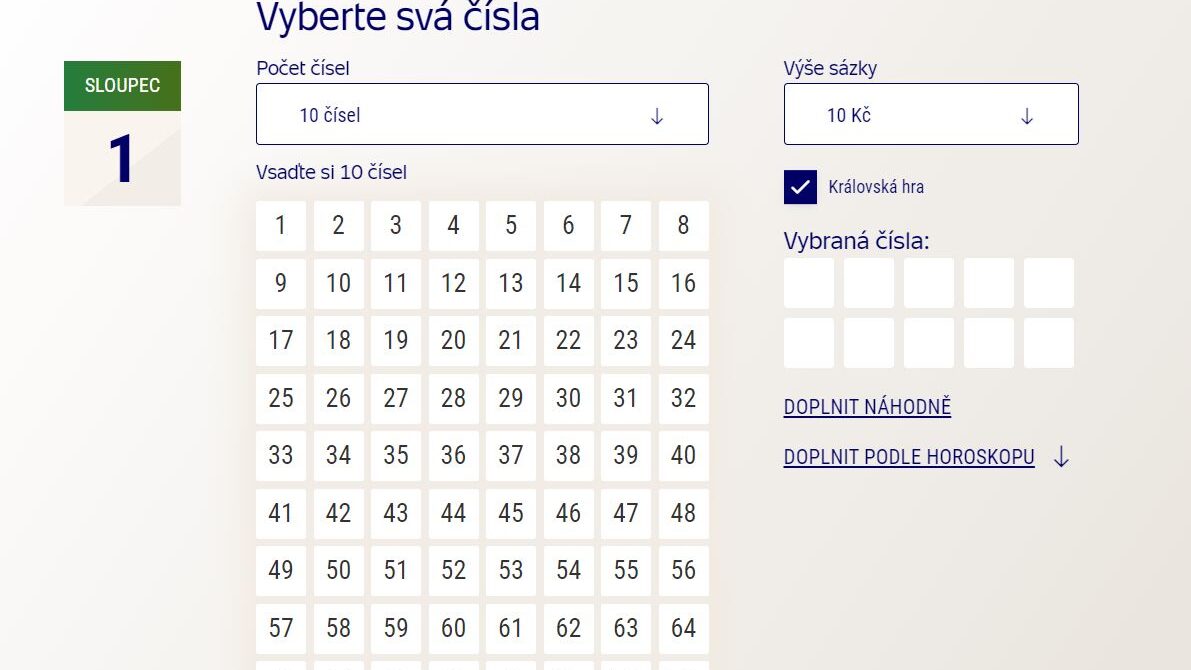Image resolution: width=1191 pixels, height=670 pixels.
Task: Select number 41 in the grid
Action: click(x=280, y=513)
